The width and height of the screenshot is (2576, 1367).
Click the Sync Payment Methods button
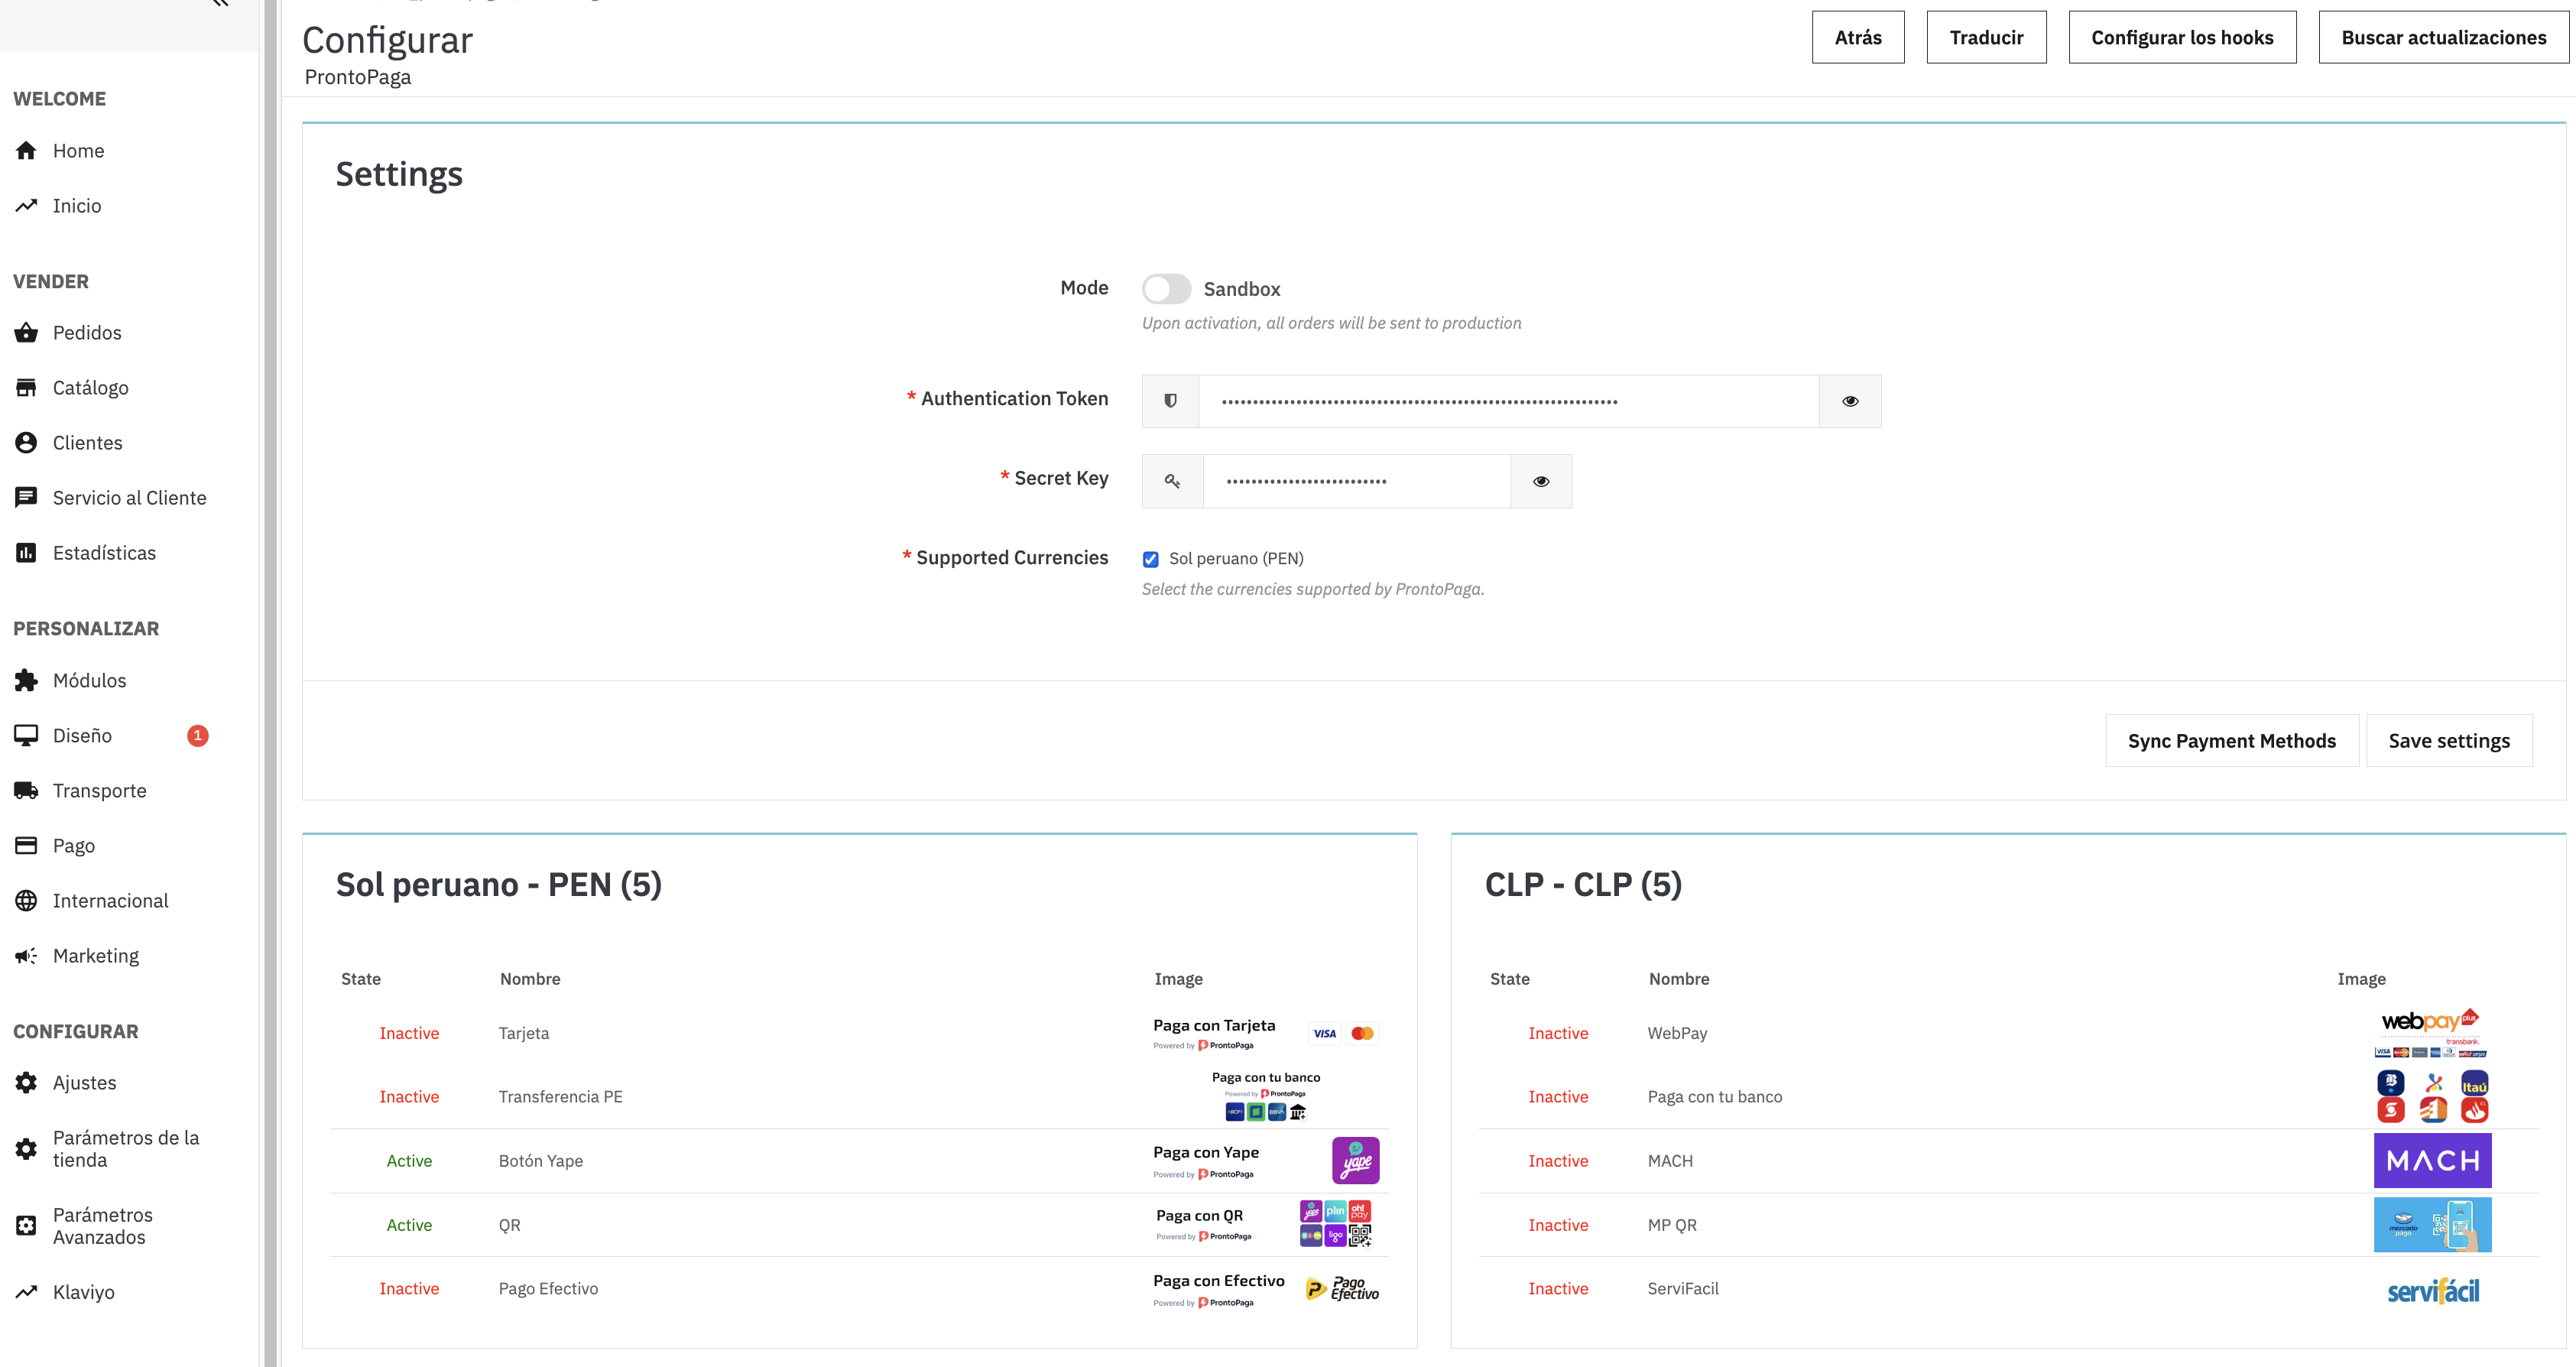click(2231, 741)
